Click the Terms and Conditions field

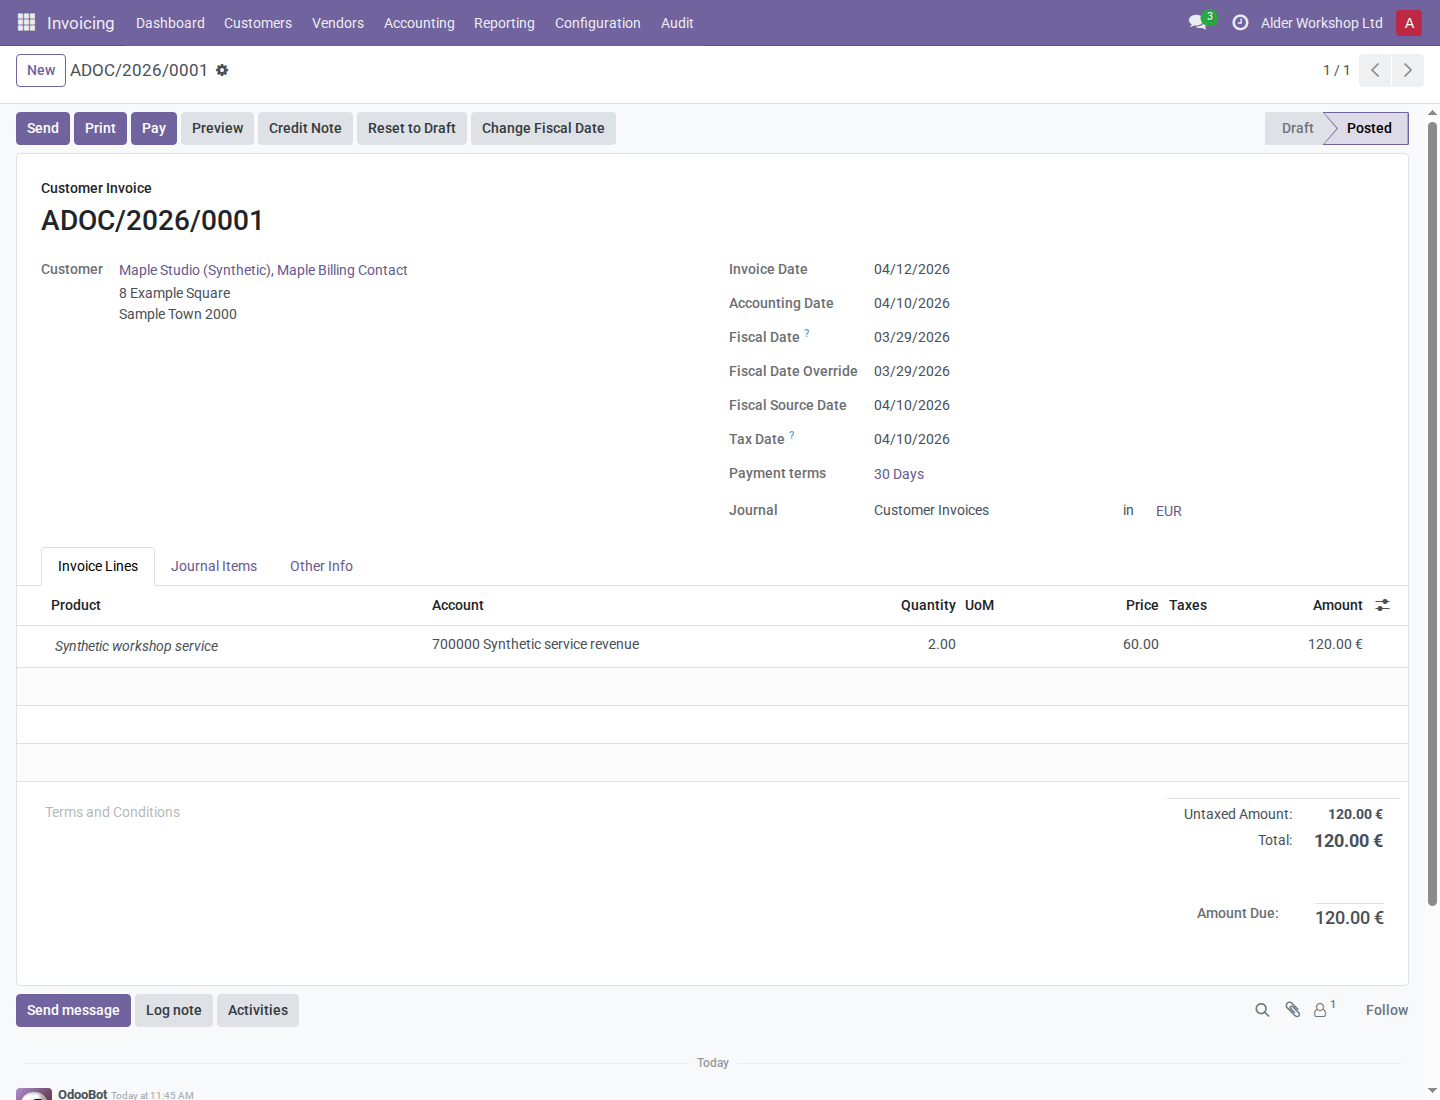coord(112,812)
